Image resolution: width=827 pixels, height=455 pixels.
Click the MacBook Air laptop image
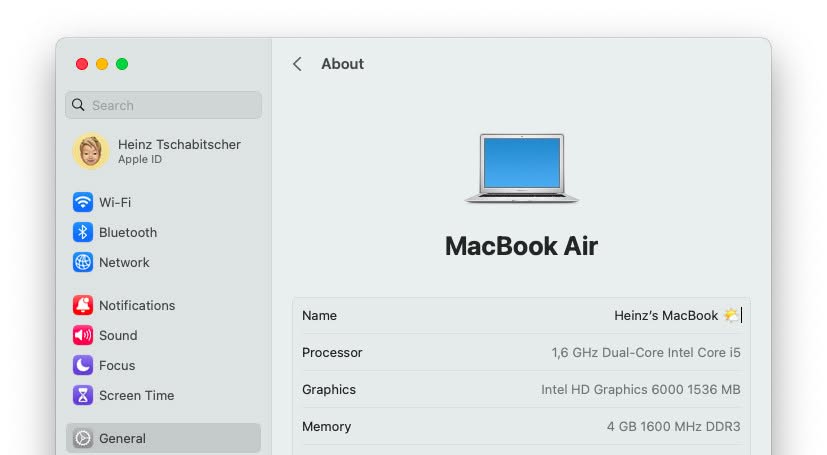(522, 168)
